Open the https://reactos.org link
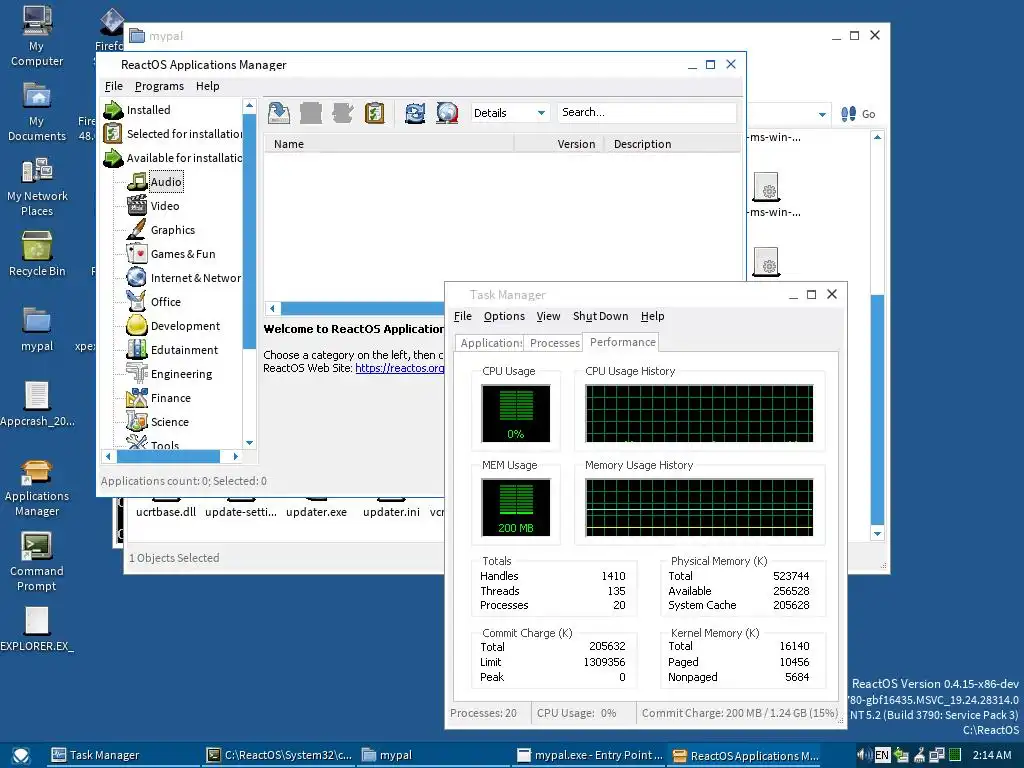This screenshot has width=1024, height=768. coord(400,368)
